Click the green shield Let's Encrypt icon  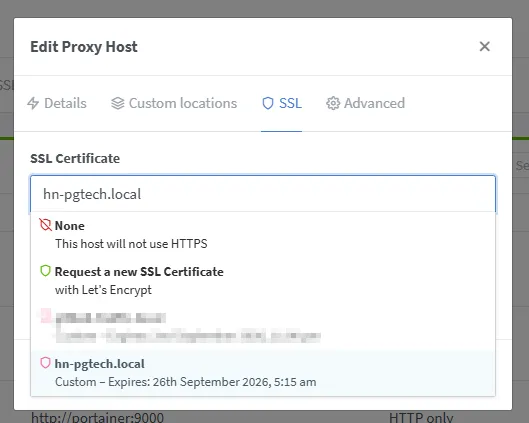(45, 271)
